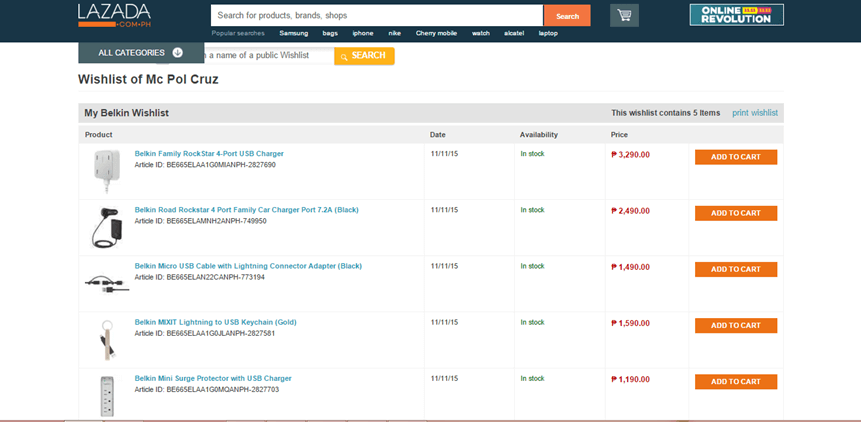This screenshot has width=861, height=422.
Task: Open Belkin Micro USB Cable link
Action: (x=248, y=266)
